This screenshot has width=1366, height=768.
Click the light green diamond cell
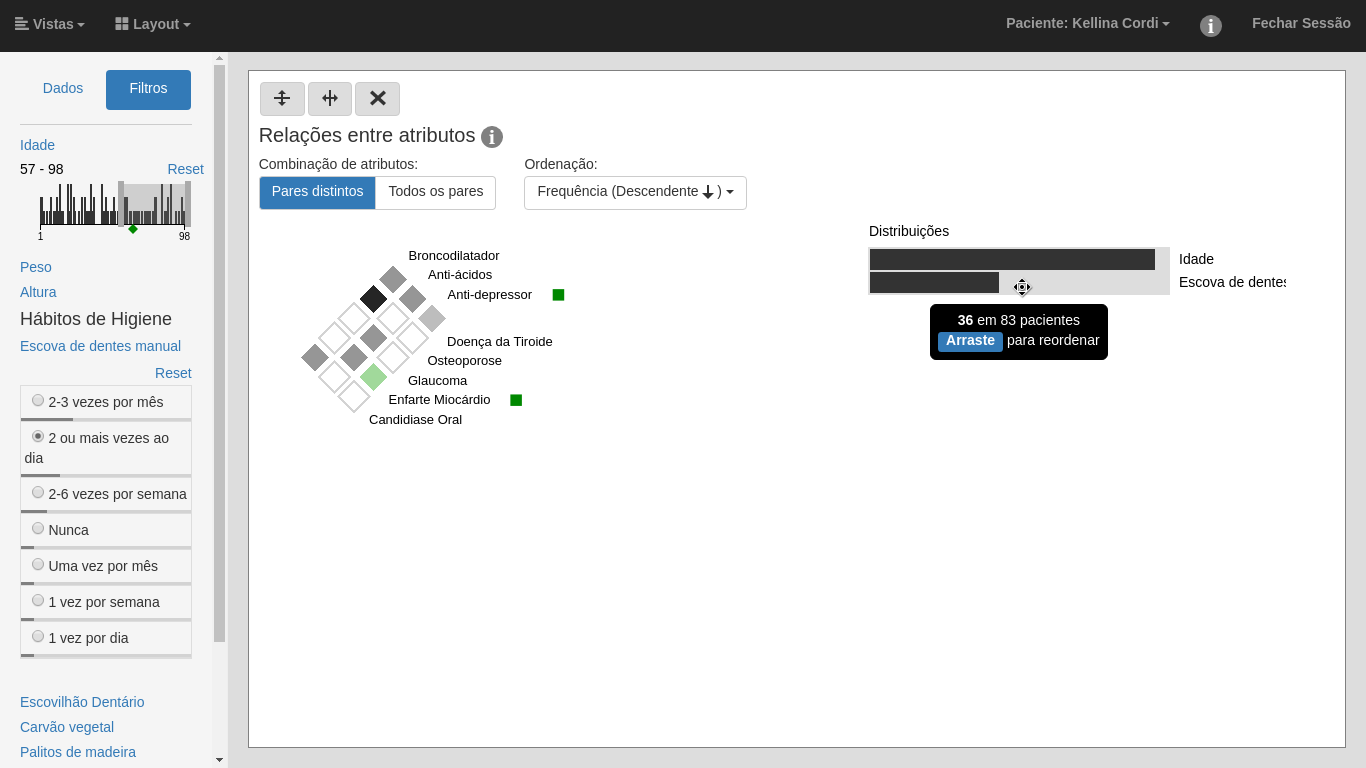[x=373, y=377]
